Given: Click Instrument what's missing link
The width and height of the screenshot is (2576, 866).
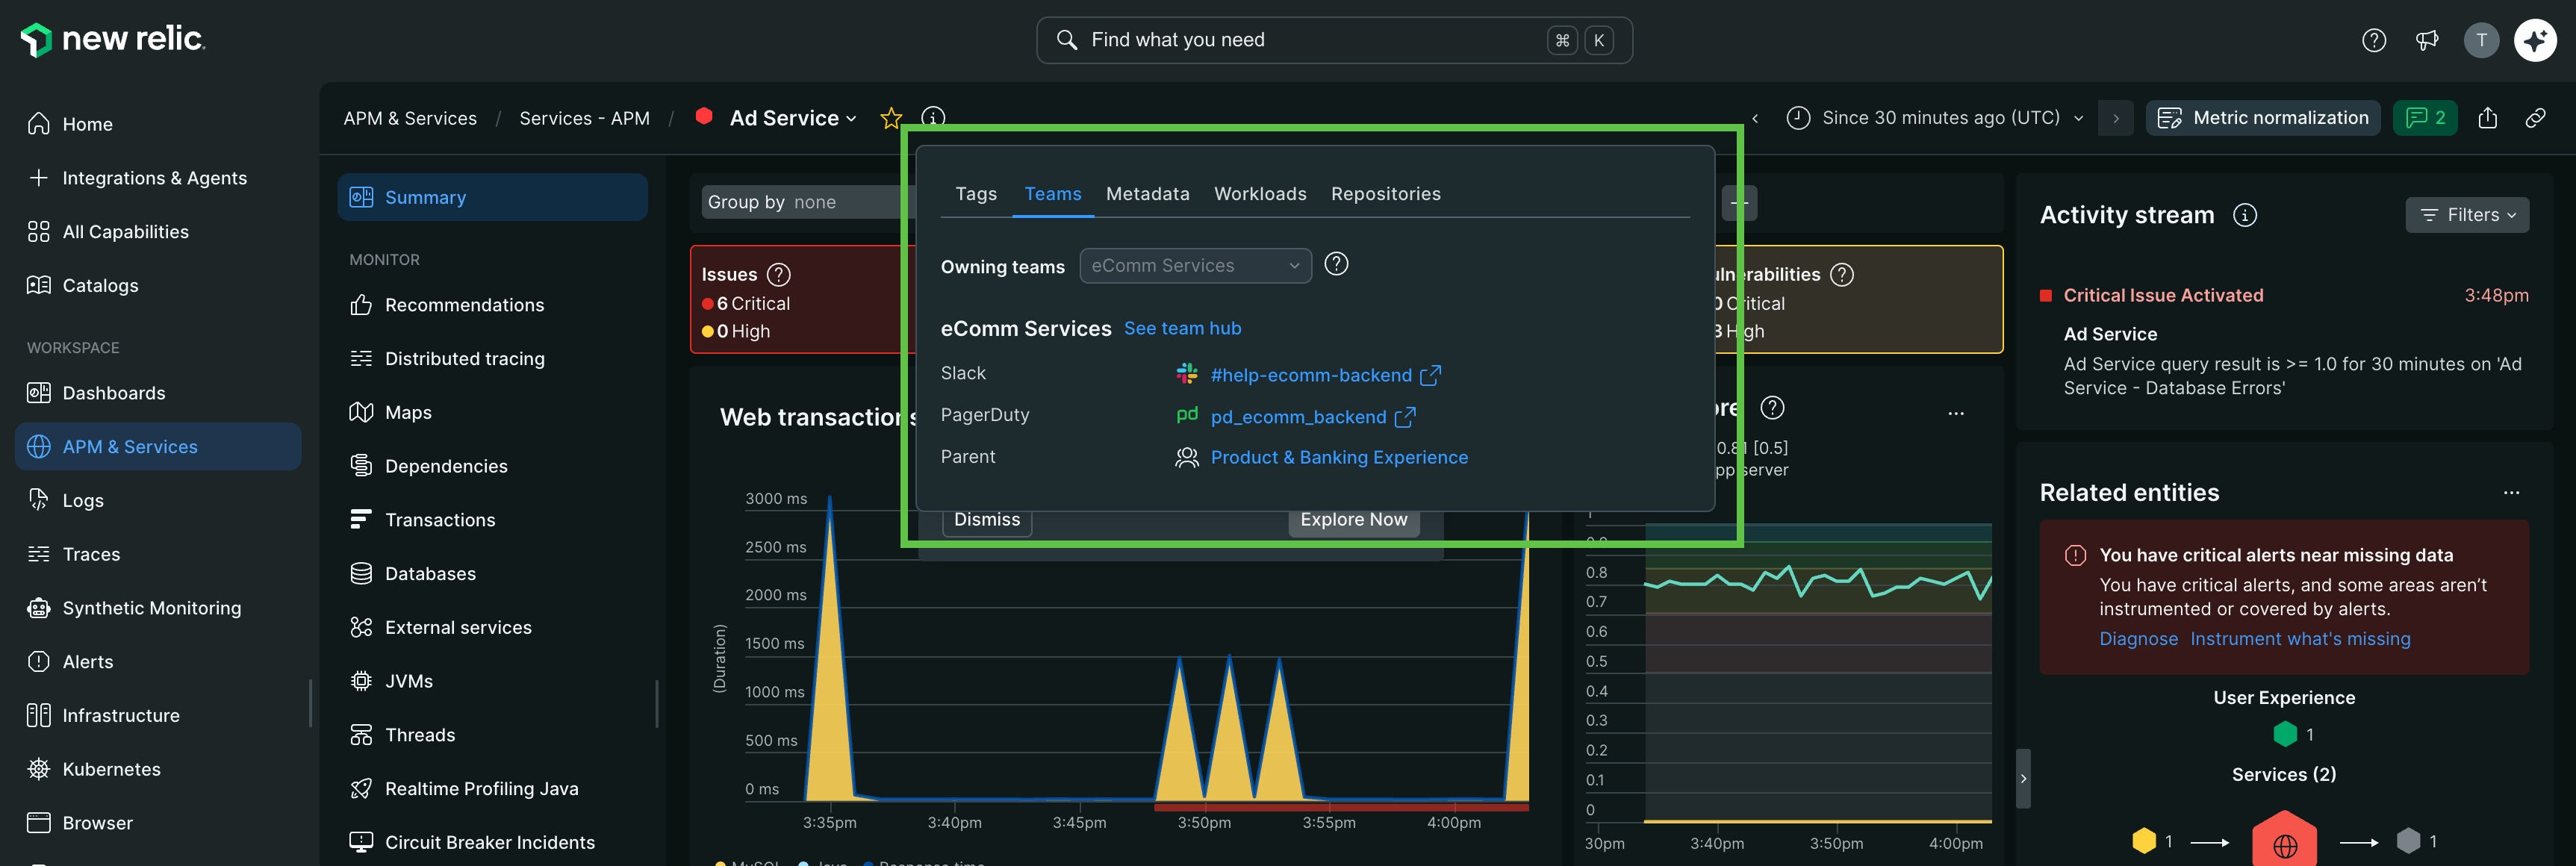Looking at the screenshot, I should pyautogui.click(x=2300, y=639).
